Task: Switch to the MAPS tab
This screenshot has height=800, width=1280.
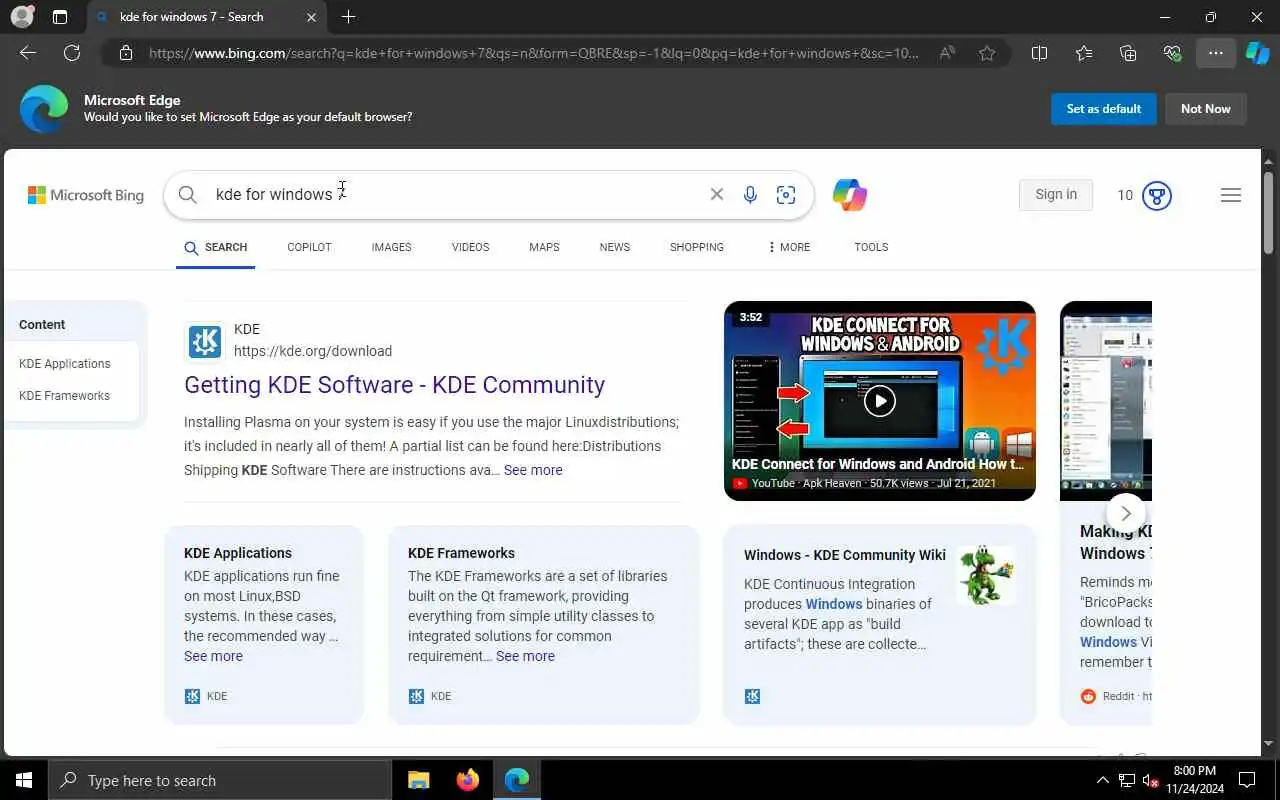Action: 544,247
